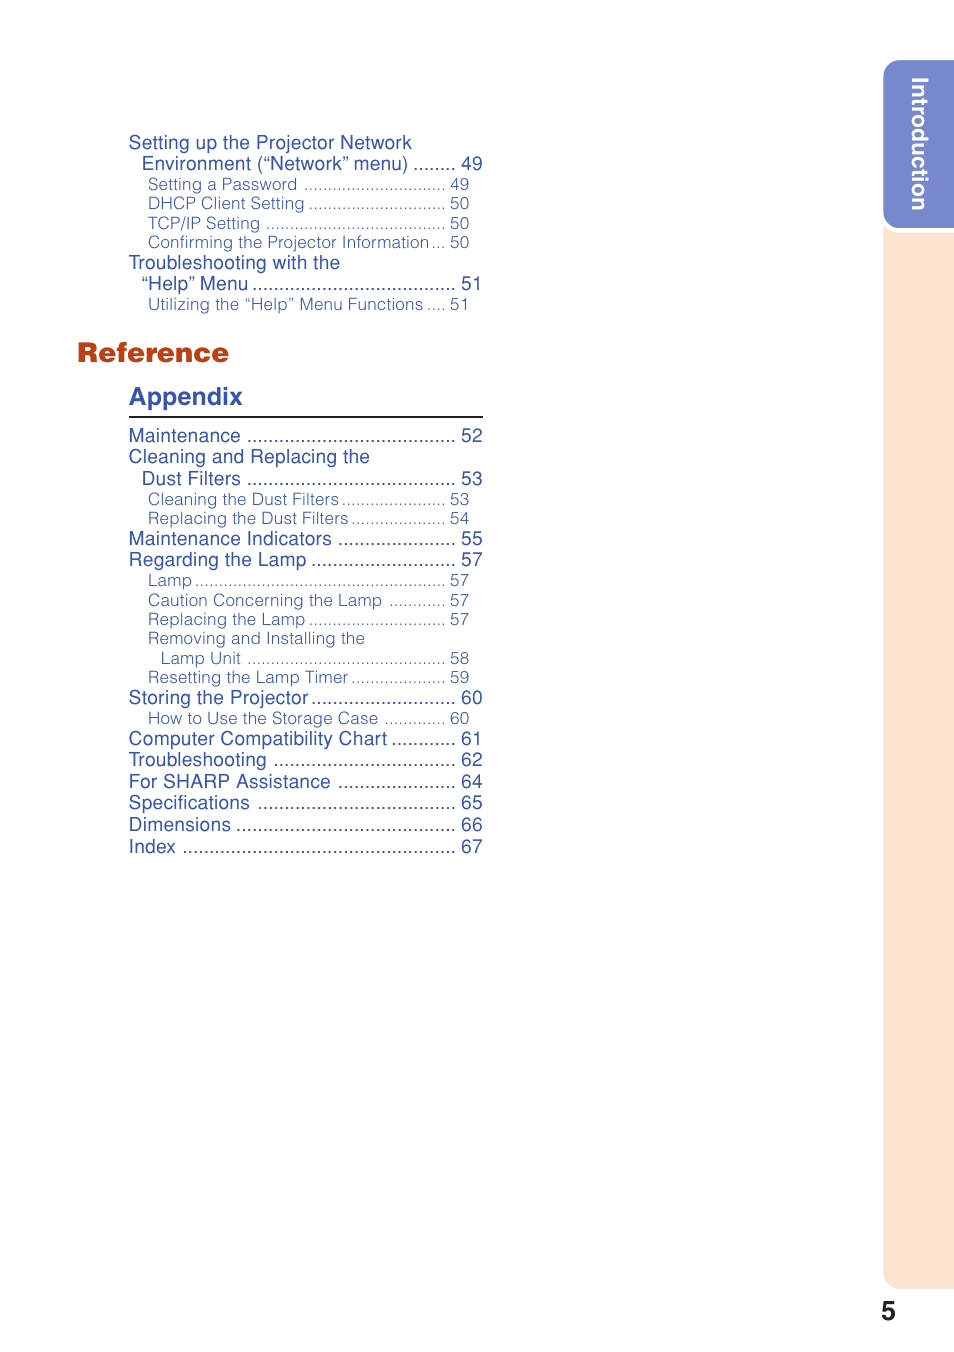Go to Replacing the Dust Filters
This screenshot has height=1352, width=954.
coord(248,519)
